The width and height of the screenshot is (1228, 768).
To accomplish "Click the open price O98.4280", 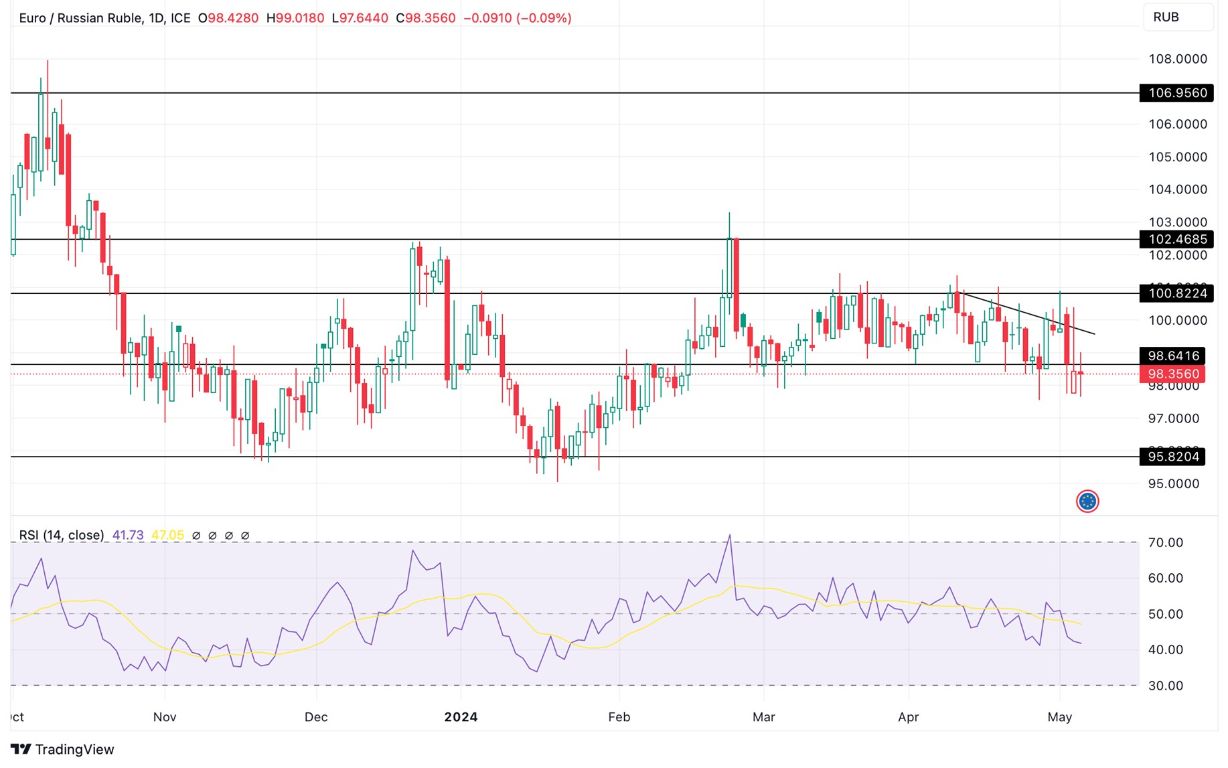I will [228, 18].
